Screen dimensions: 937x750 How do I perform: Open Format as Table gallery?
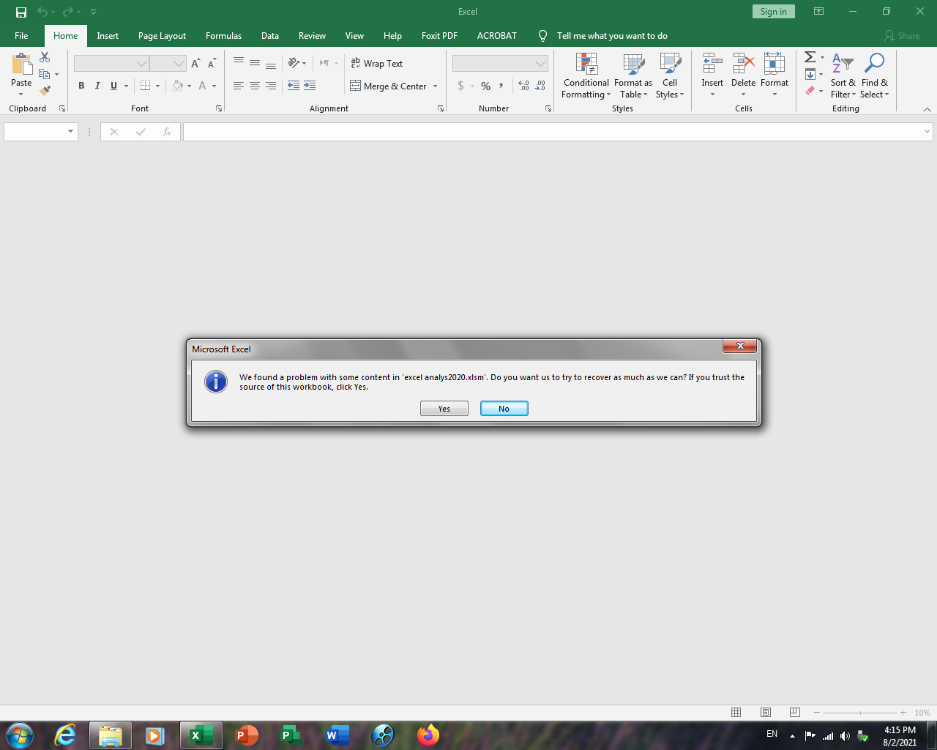[633, 76]
